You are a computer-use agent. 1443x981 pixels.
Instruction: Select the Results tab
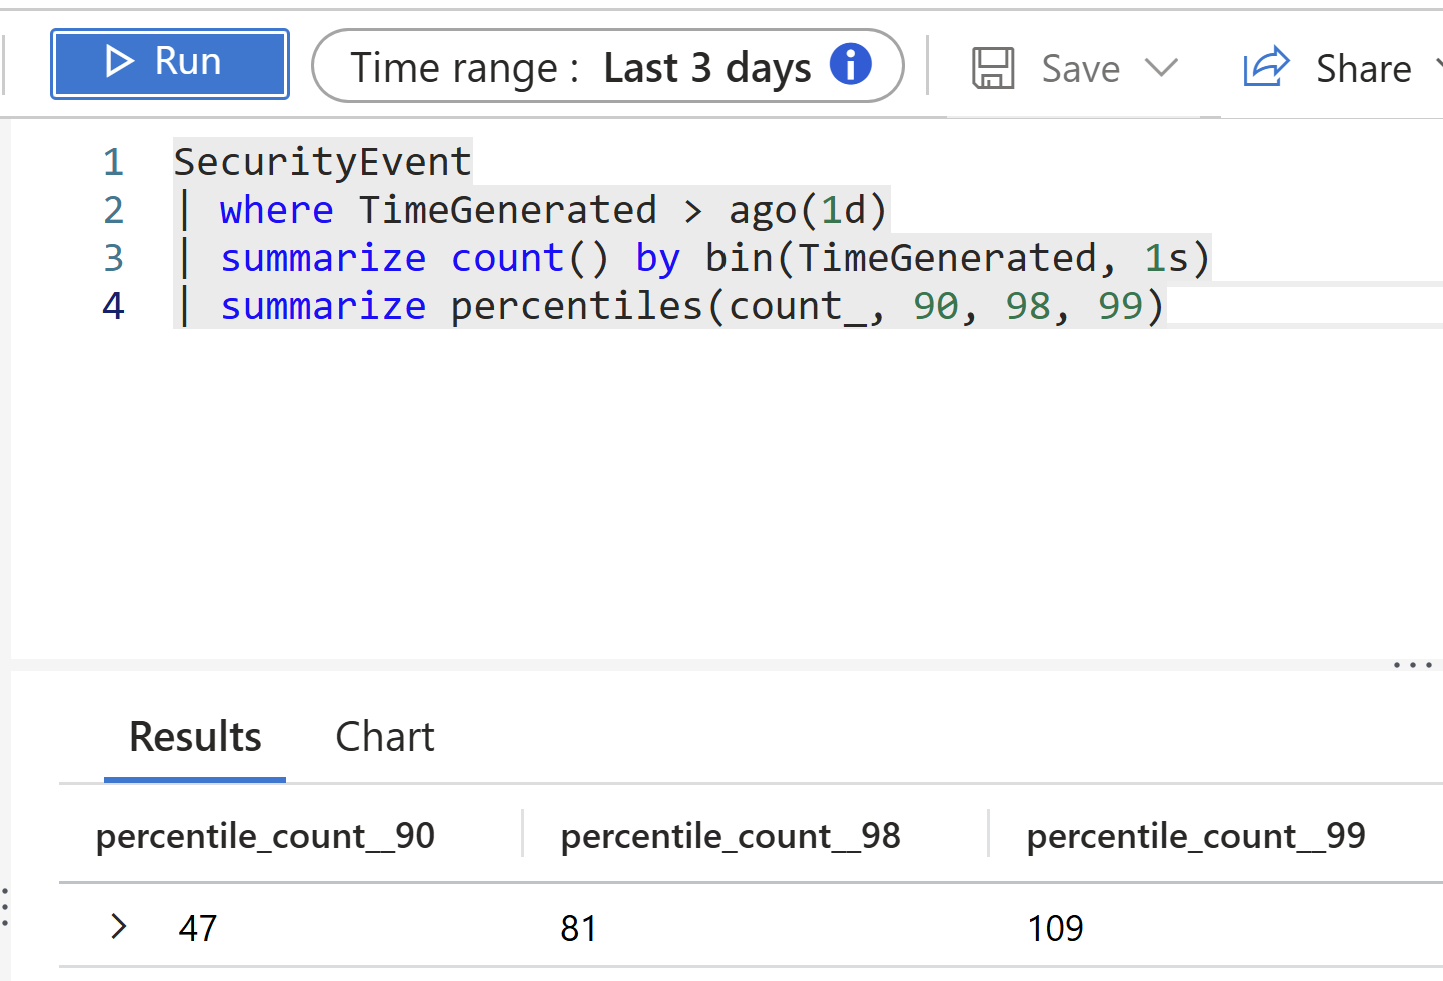194,737
